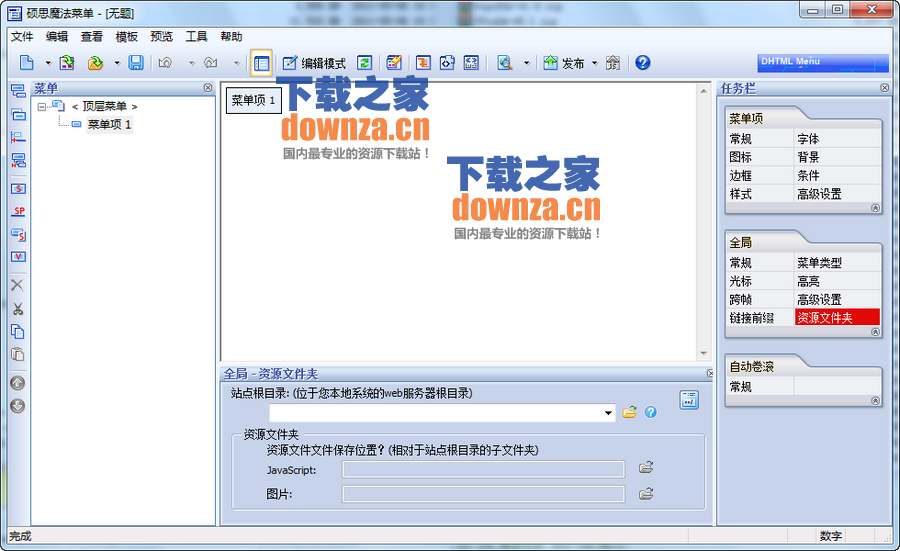Click the green refresh icon in toolbar
This screenshot has height=551, width=900.
tap(364, 63)
